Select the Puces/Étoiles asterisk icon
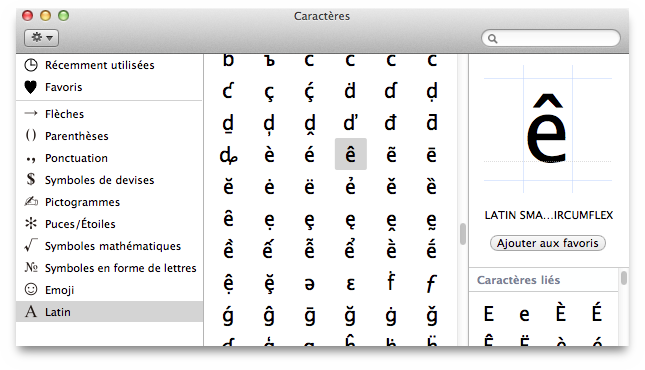This screenshot has height=370, width=645. pyautogui.click(x=31, y=223)
